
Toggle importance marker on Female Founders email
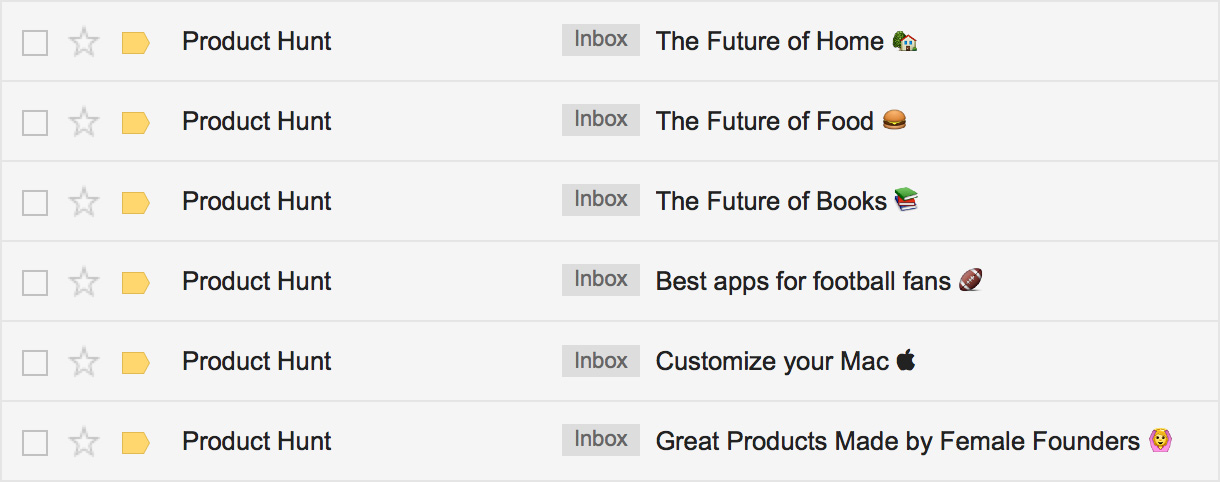click(x=135, y=442)
